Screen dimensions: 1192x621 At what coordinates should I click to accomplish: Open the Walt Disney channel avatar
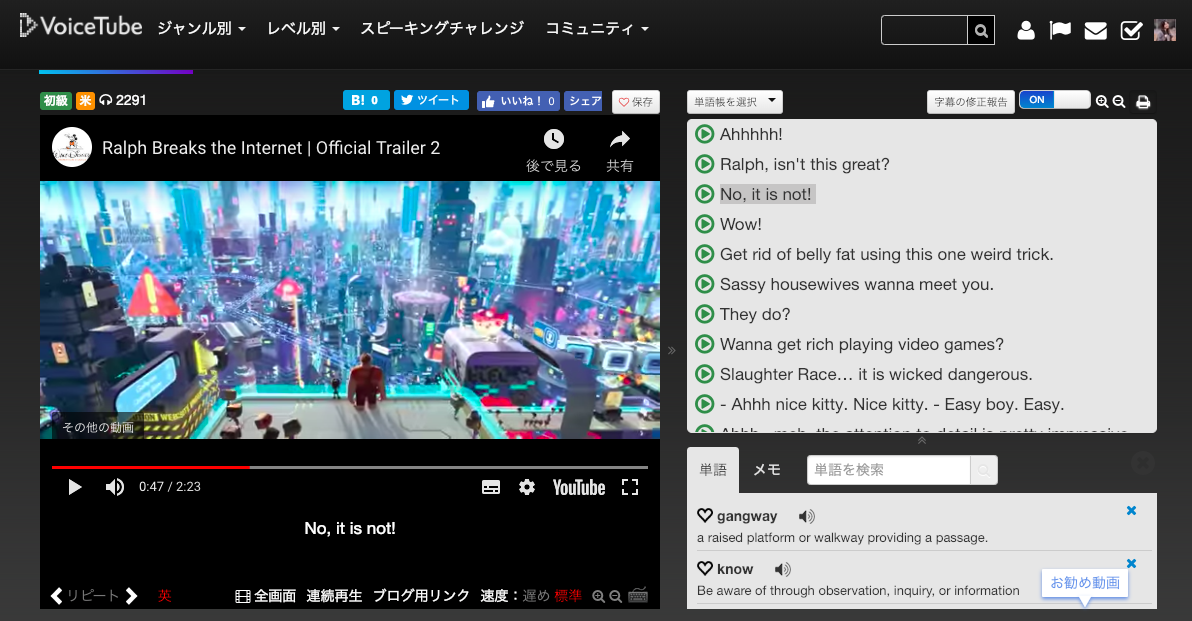(71, 147)
